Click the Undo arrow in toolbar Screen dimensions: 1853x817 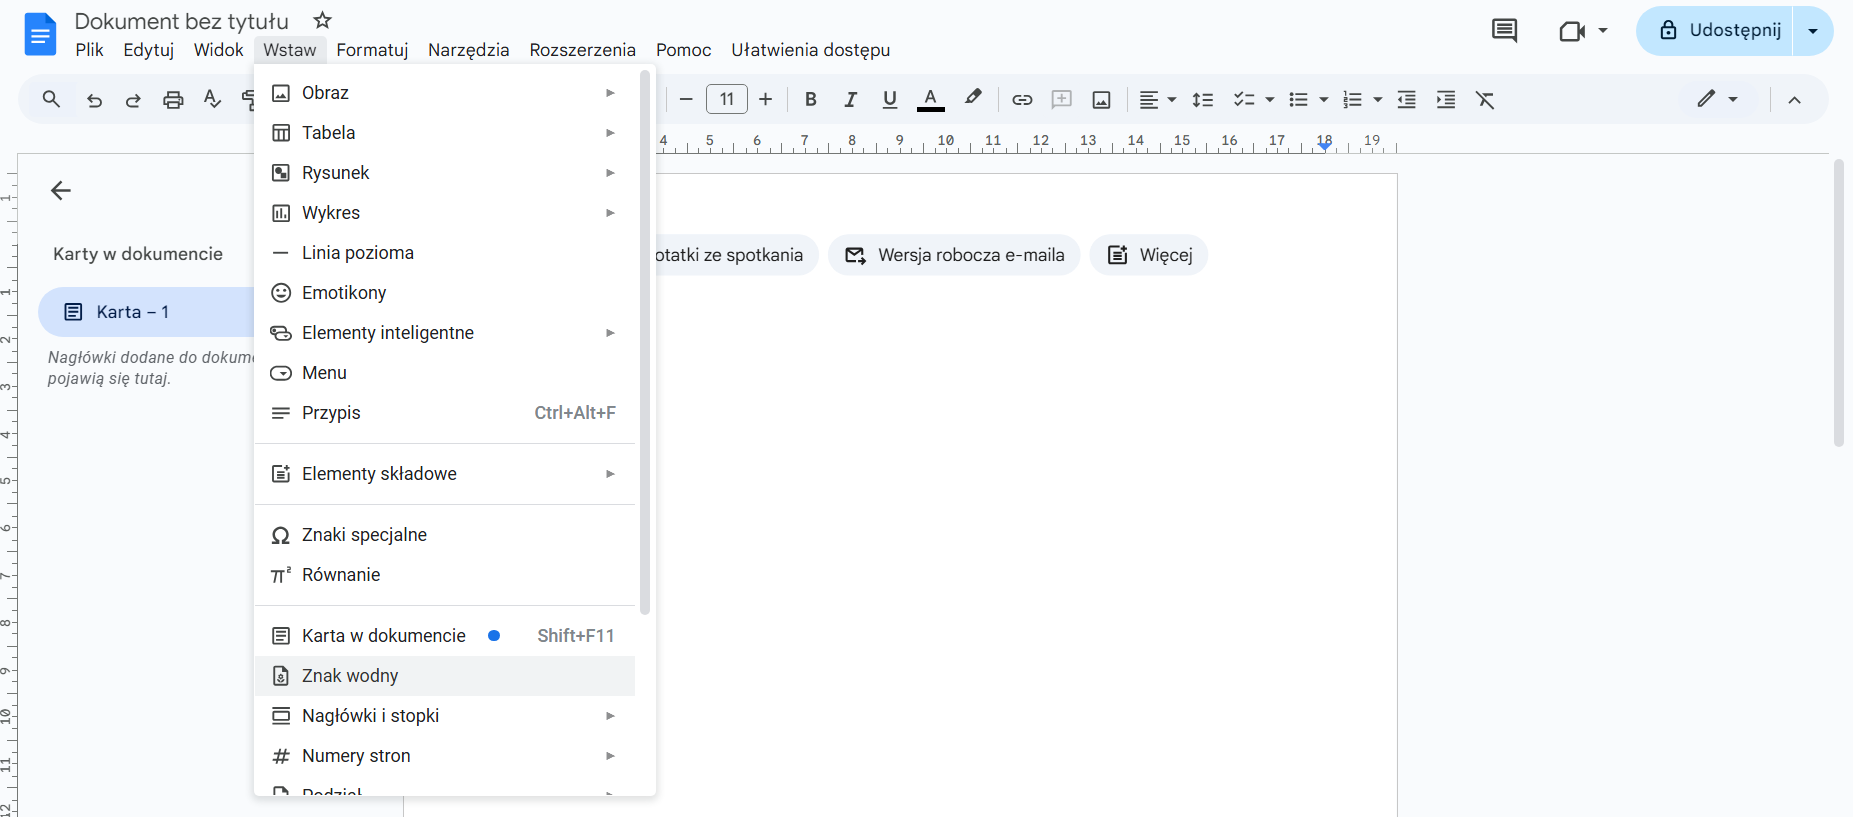[x=94, y=100]
